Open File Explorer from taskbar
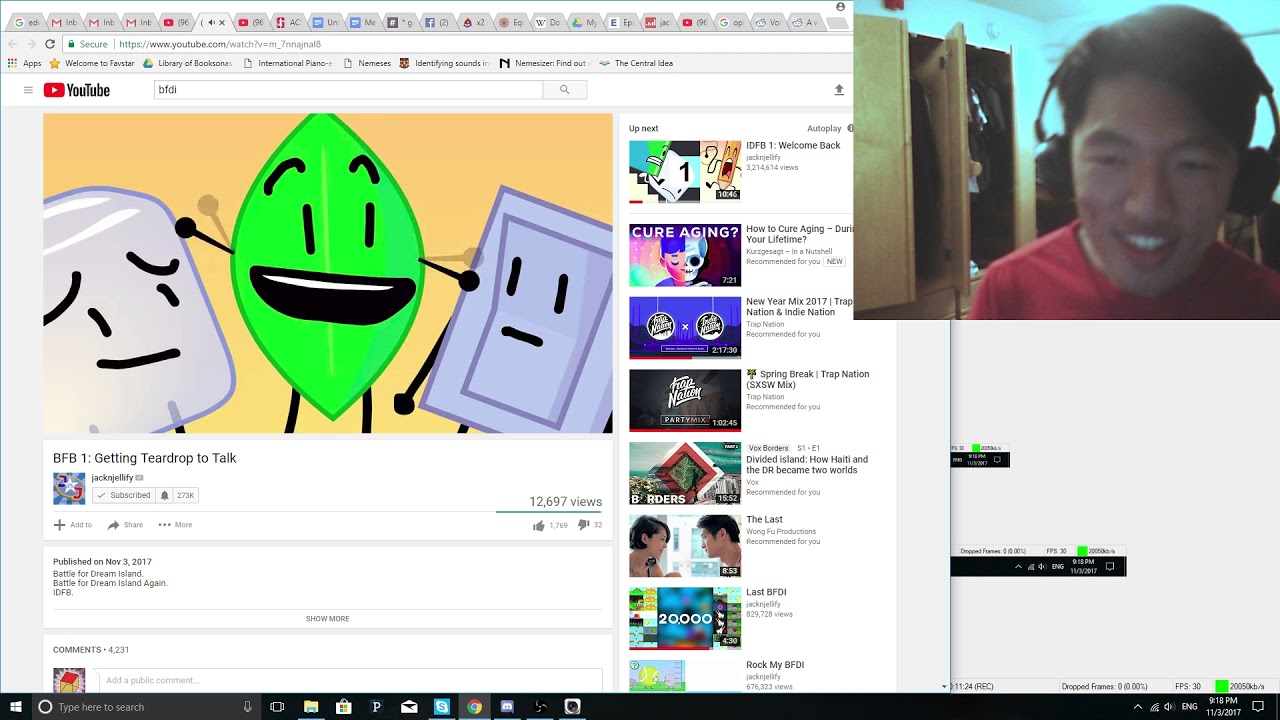Screen dimensions: 1280x720 point(311,707)
